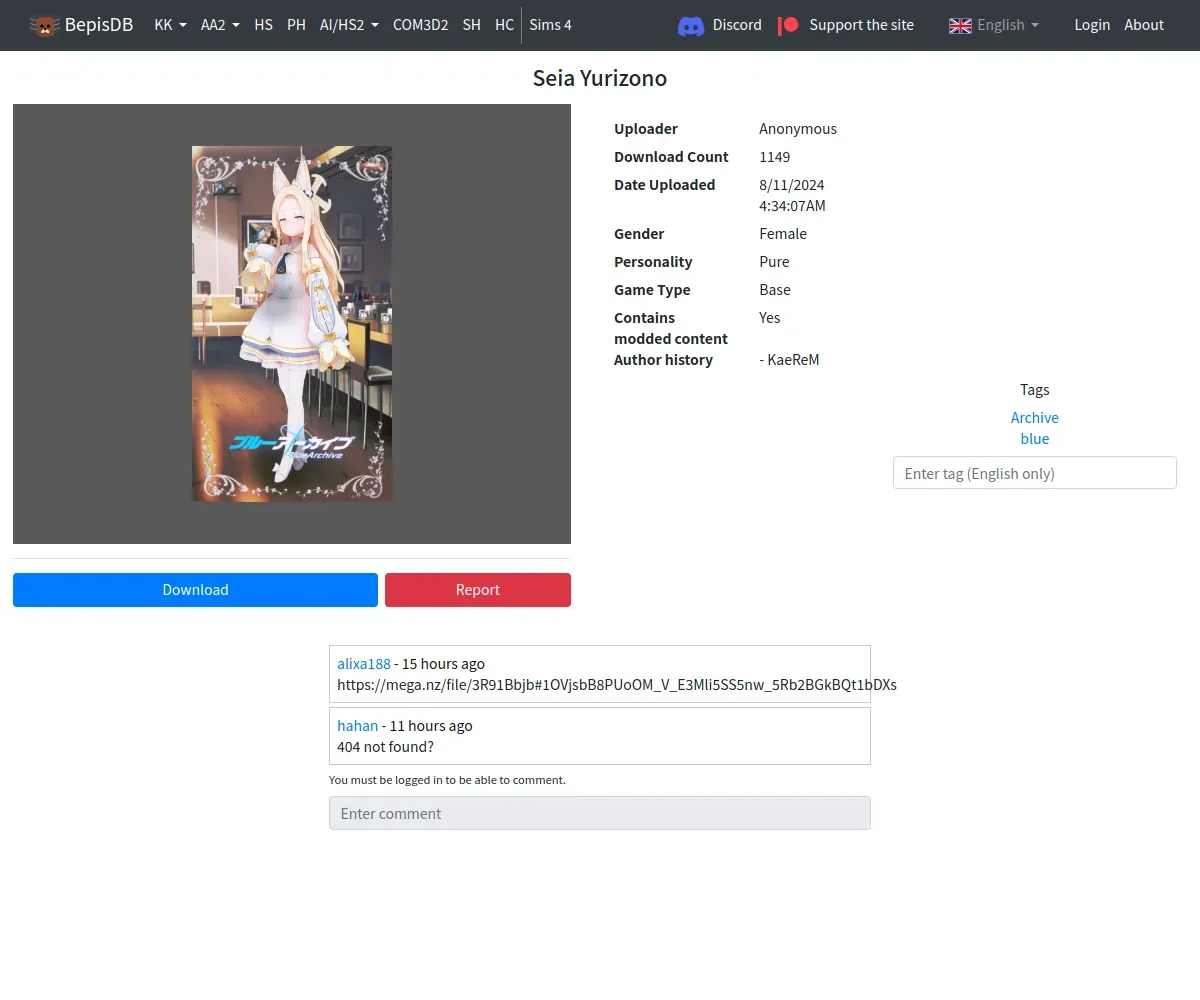Click the '404 not found?' comment text

tap(385, 747)
